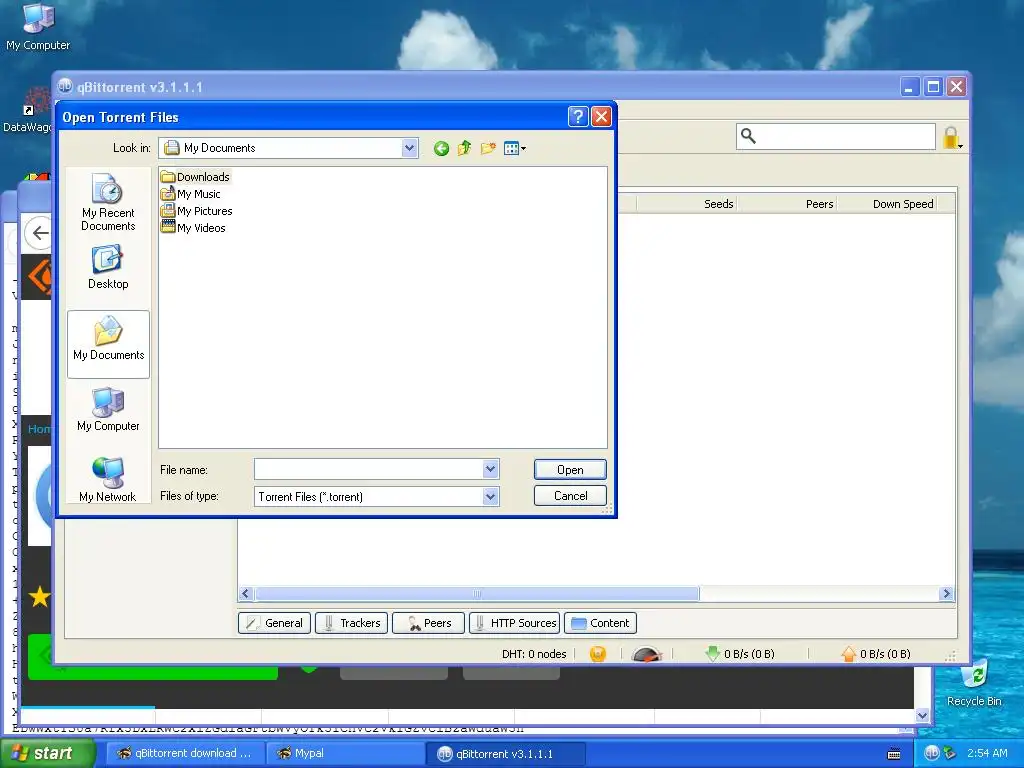Image resolution: width=1024 pixels, height=768 pixels.
Task: Click the connection status icon
Action: click(x=598, y=654)
